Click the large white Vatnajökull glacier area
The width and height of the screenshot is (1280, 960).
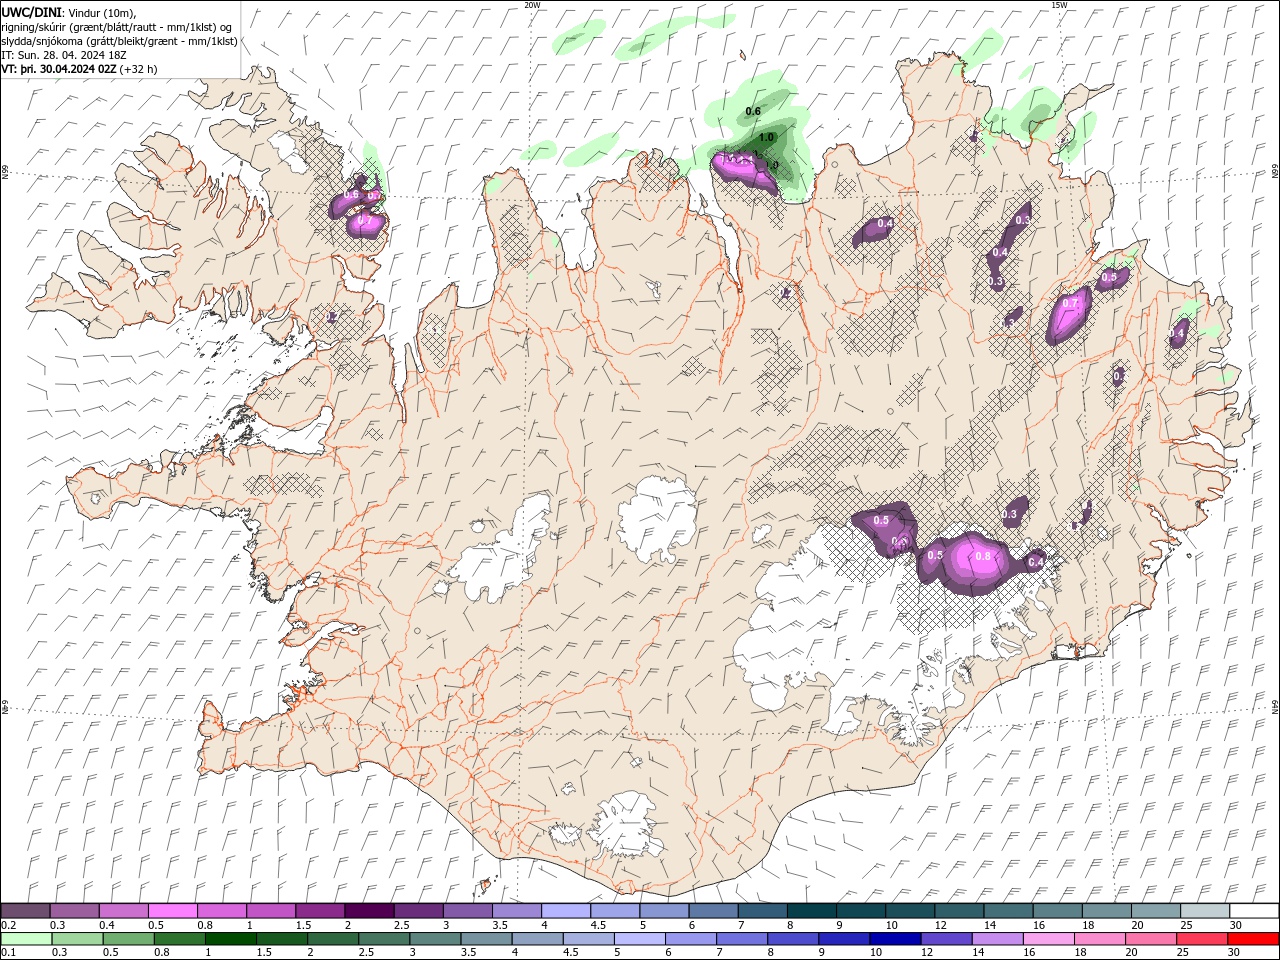pyautogui.click(x=850, y=620)
